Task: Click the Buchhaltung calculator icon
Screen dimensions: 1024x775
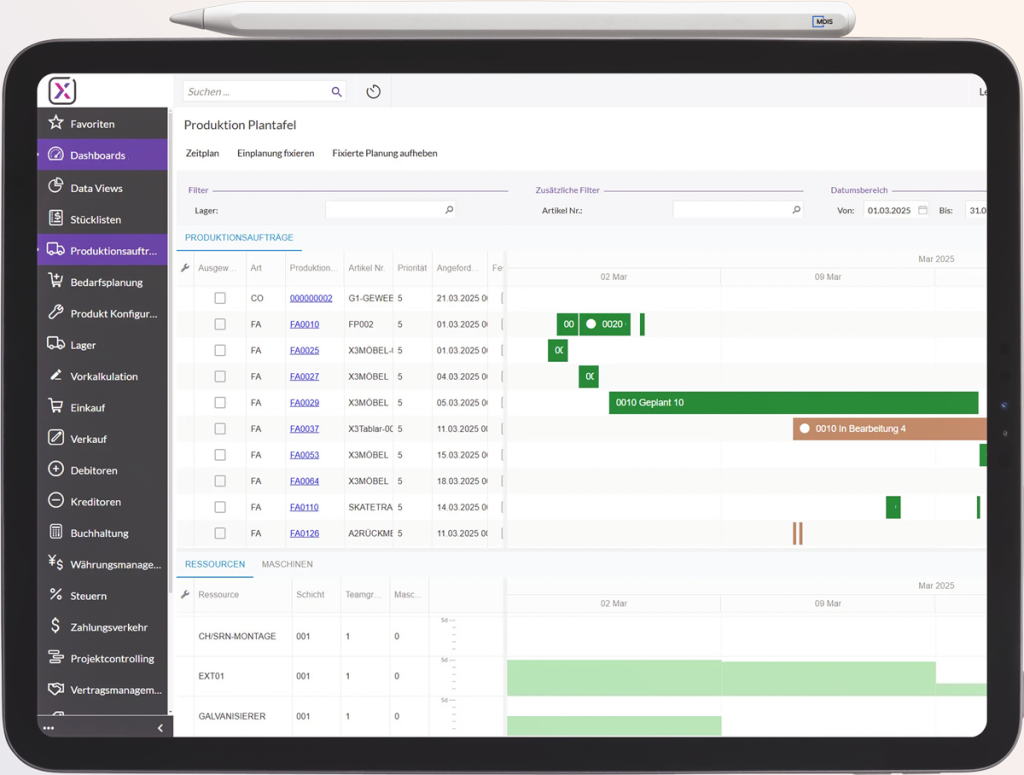Action: [x=56, y=532]
